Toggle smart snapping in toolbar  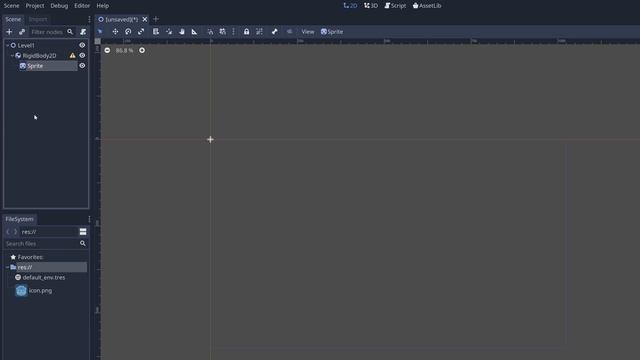tap(210, 31)
